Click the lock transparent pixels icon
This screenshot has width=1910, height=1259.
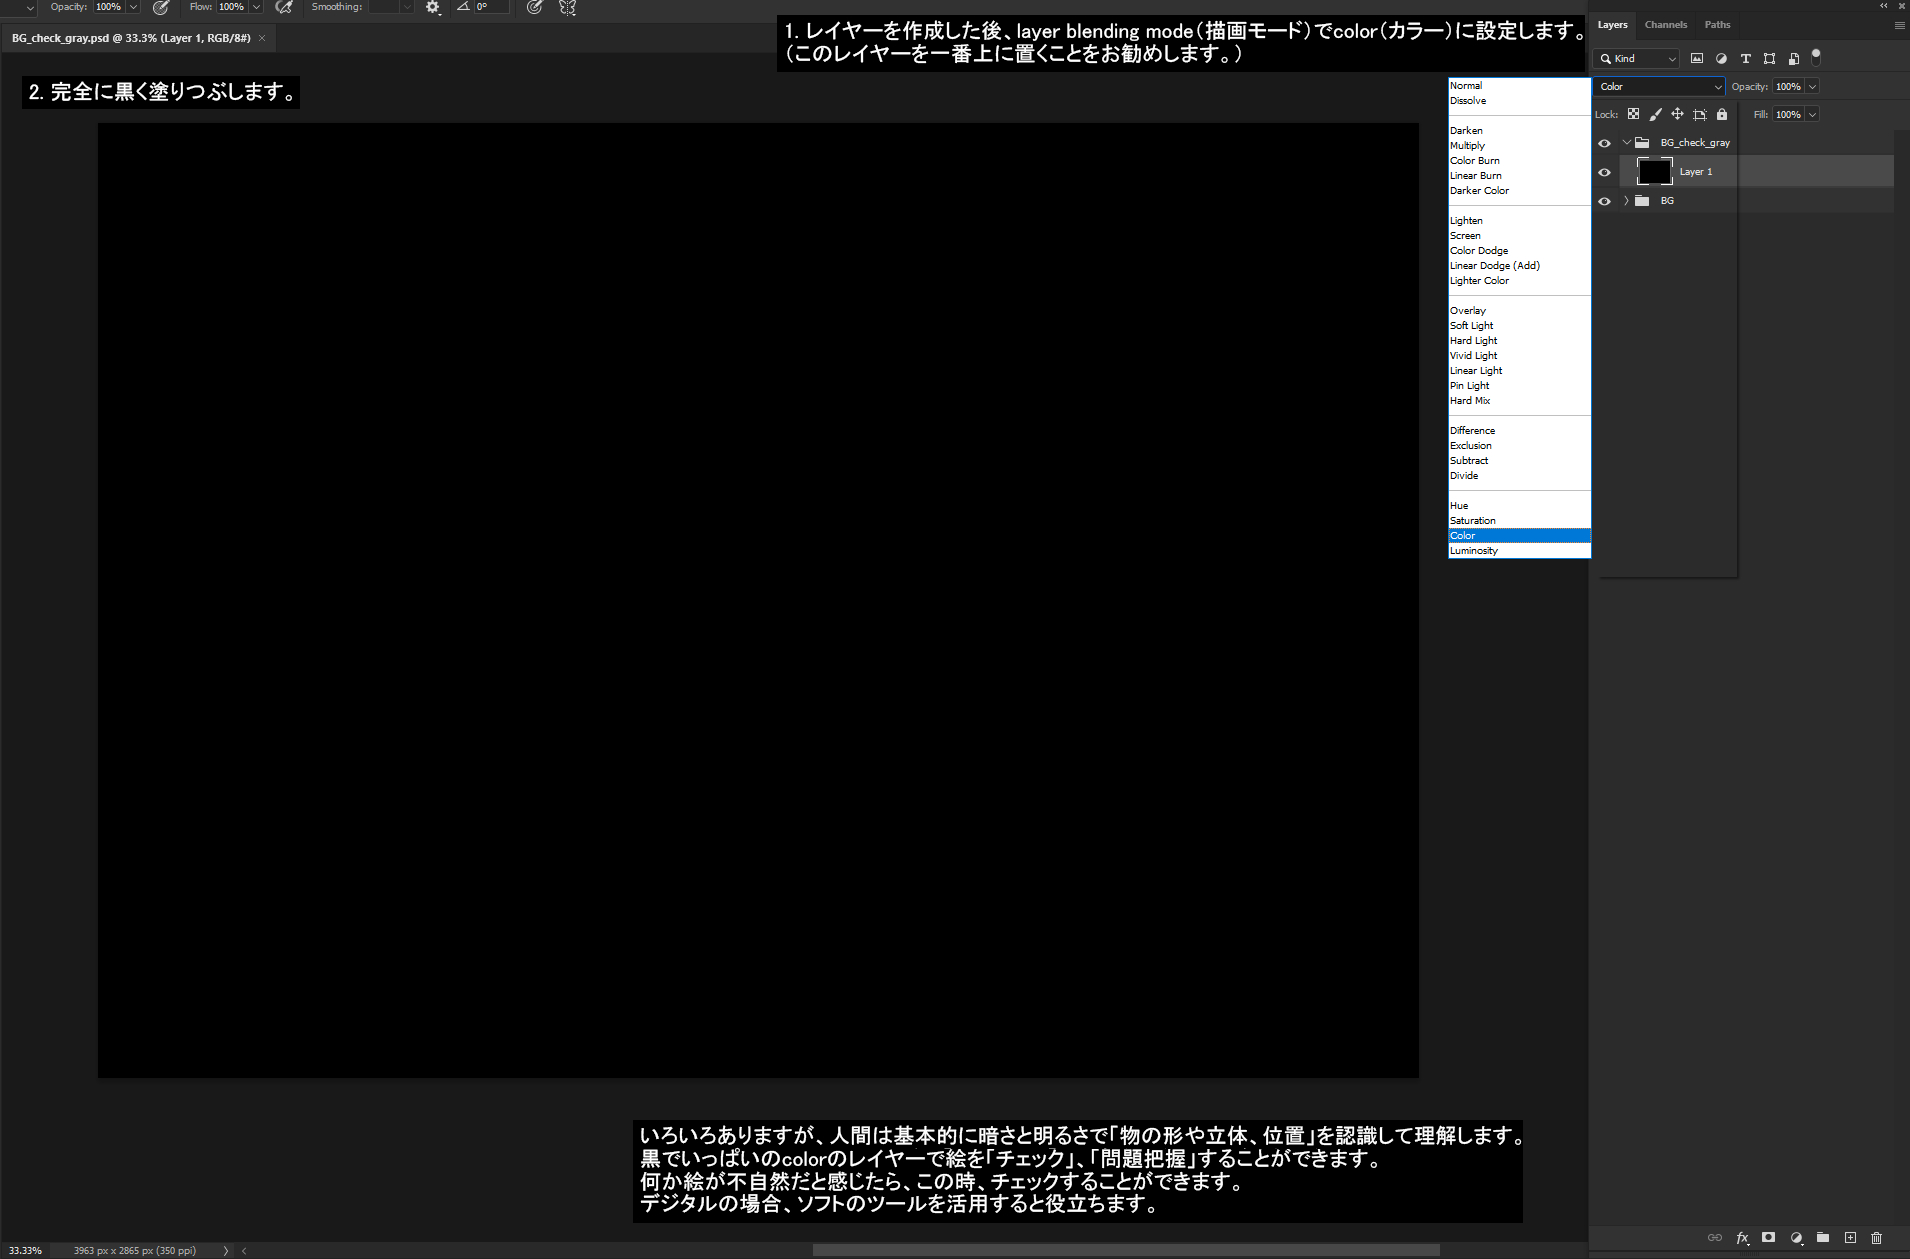pyautogui.click(x=1633, y=114)
